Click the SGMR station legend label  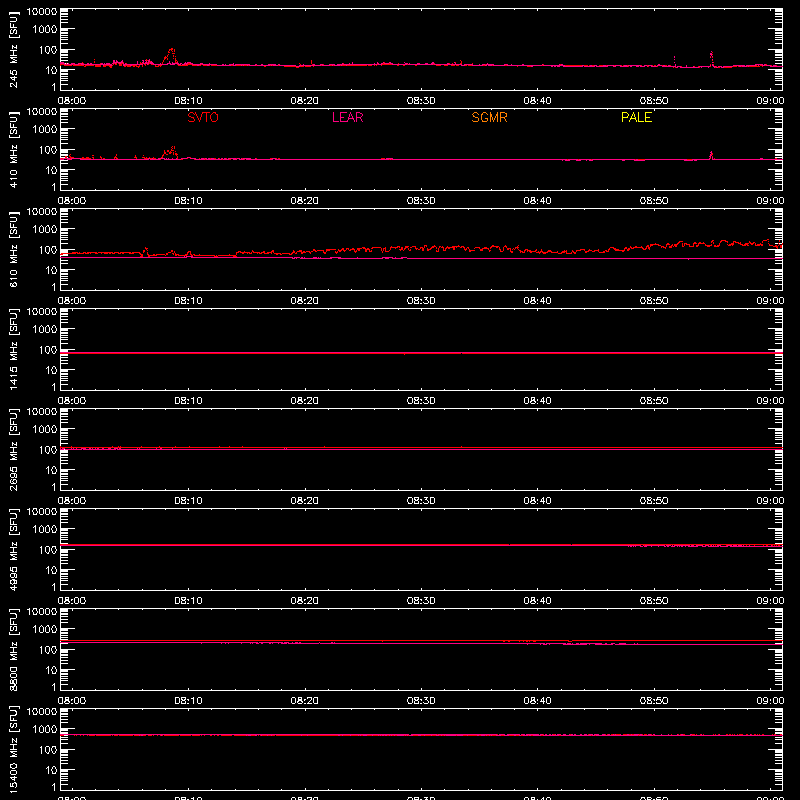489,117
